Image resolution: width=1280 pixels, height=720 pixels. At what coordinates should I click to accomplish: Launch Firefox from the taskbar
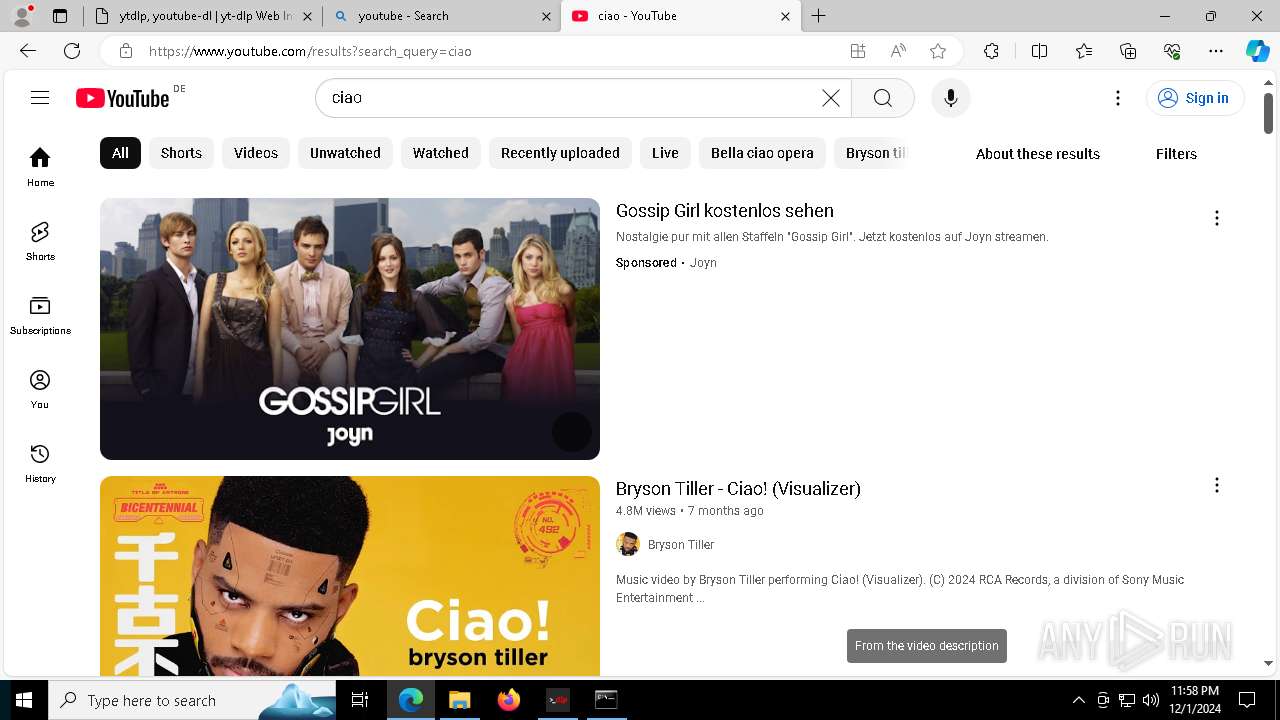508,700
